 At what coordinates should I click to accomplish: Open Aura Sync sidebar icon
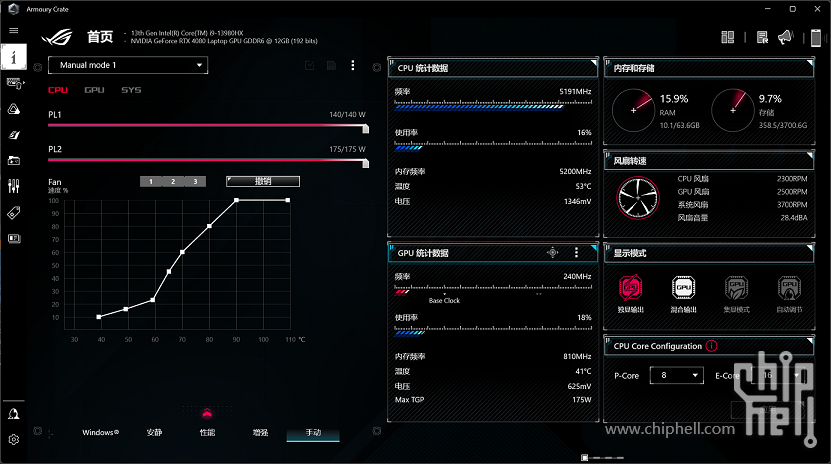pos(14,109)
